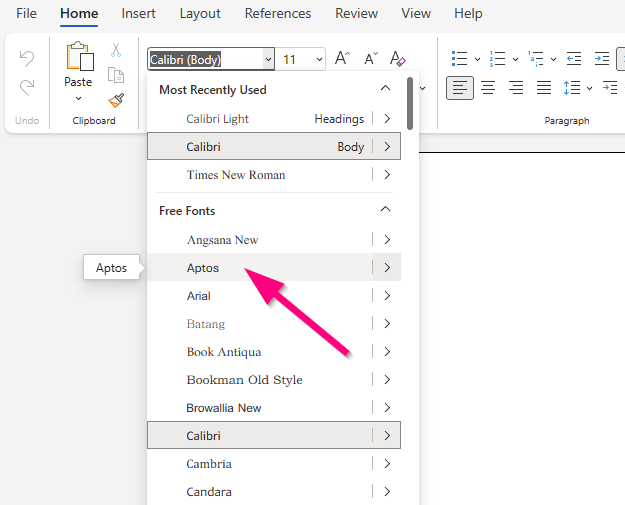The height and width of the screenshot is (505, 625).
Task: Open multilevel list dropdown arrow
Action: [553, 59]
